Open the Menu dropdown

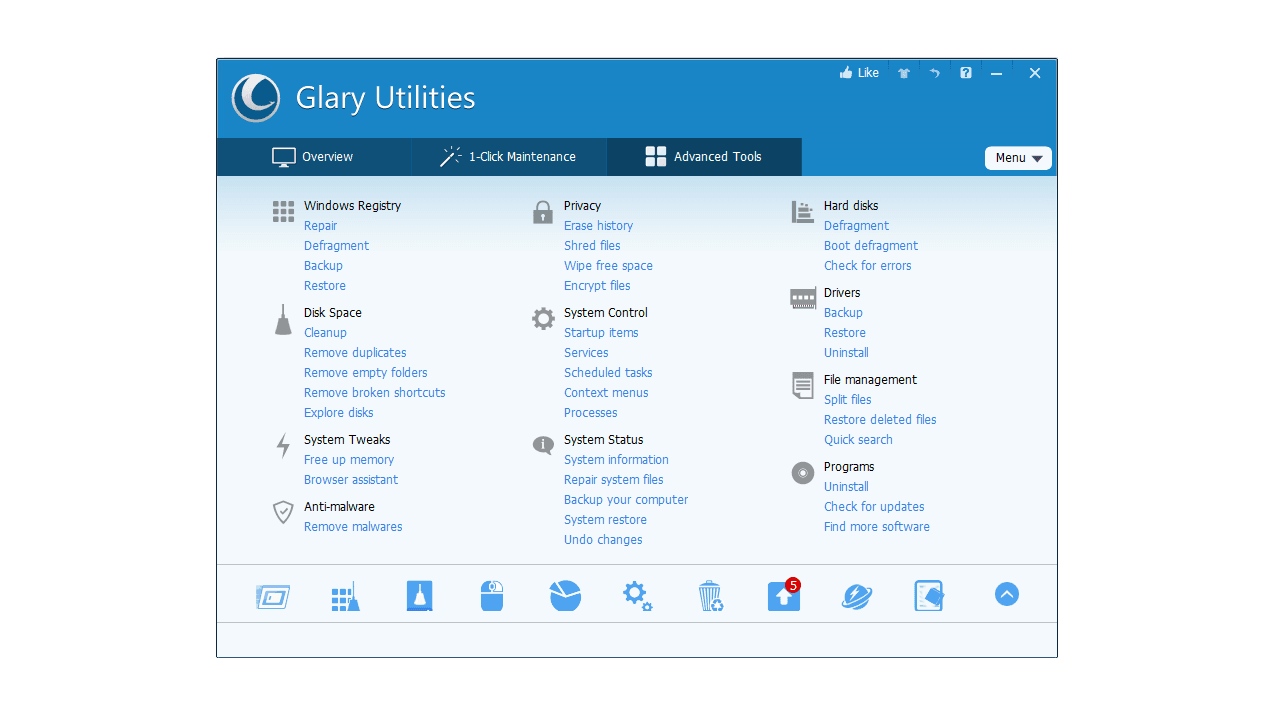(1017, 157)
